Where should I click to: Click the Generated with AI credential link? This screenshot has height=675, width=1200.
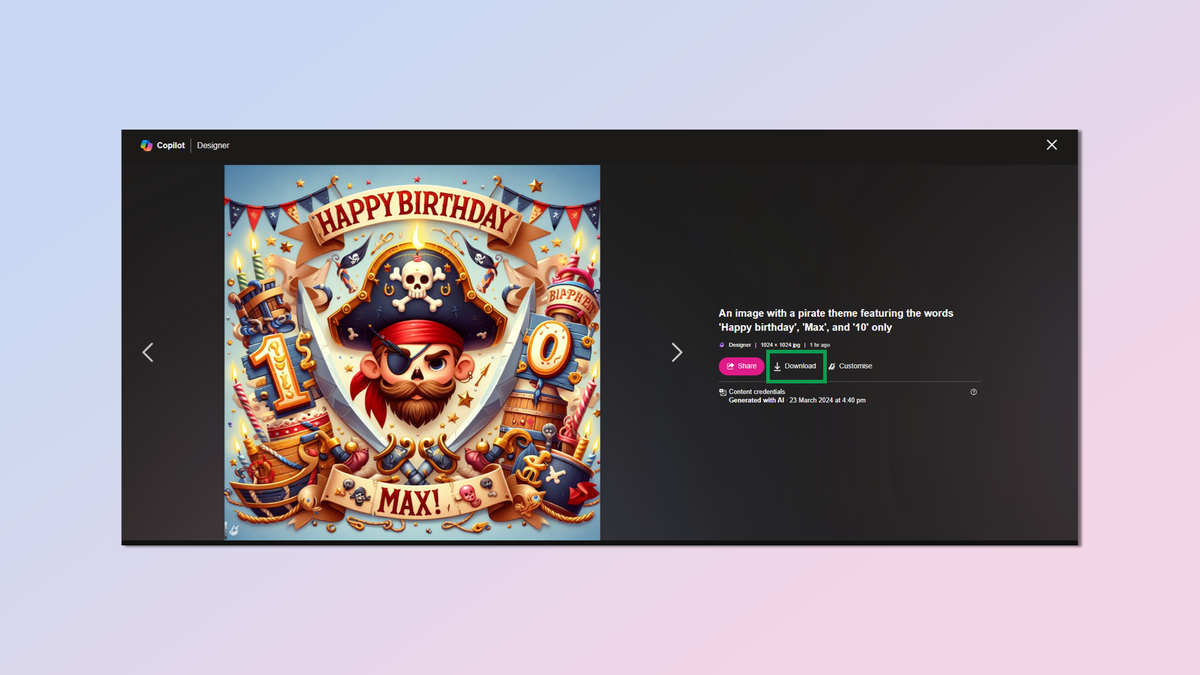coord(752,398)
